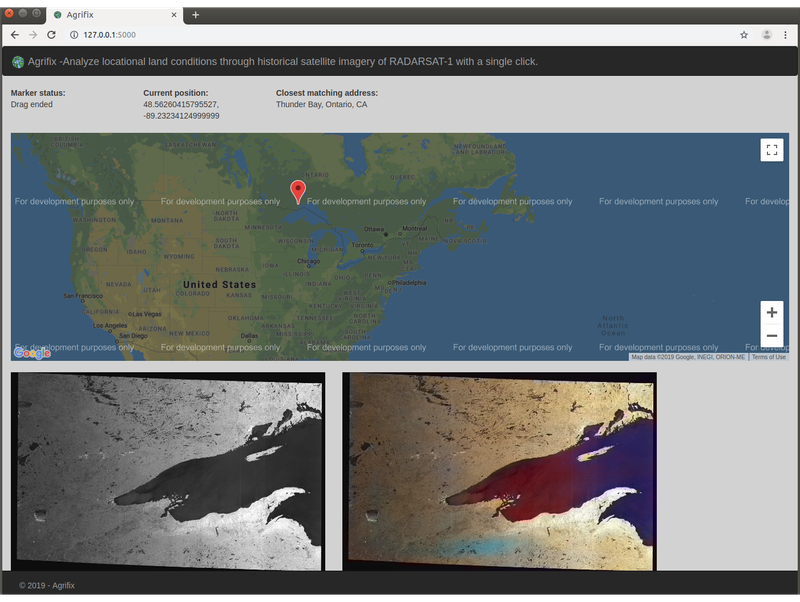Image resolution: width=800 pixels, height=602 pixels.
Task: Click the Google logo on the map
Action: tap(32, 353)
